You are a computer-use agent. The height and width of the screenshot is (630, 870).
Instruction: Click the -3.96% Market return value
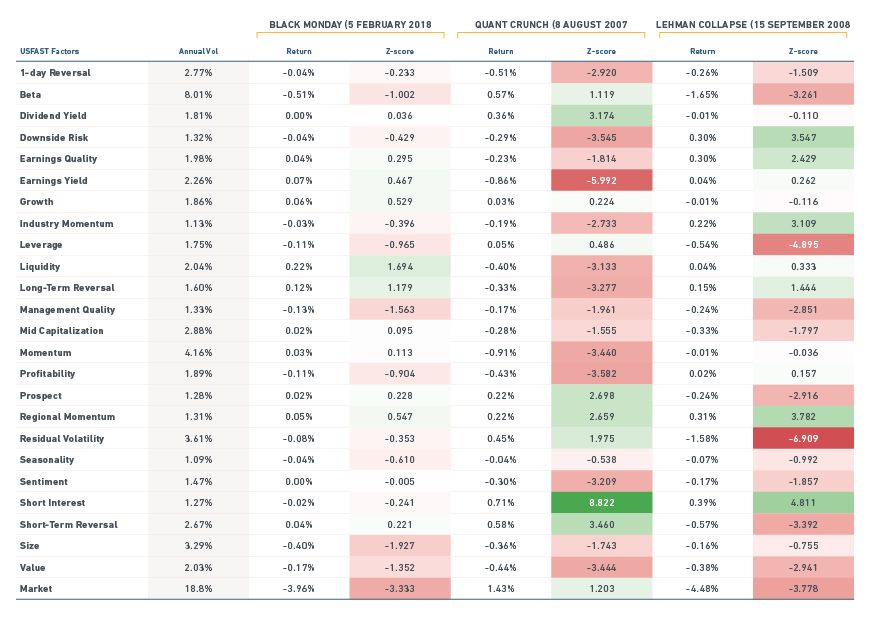point(298,589)
